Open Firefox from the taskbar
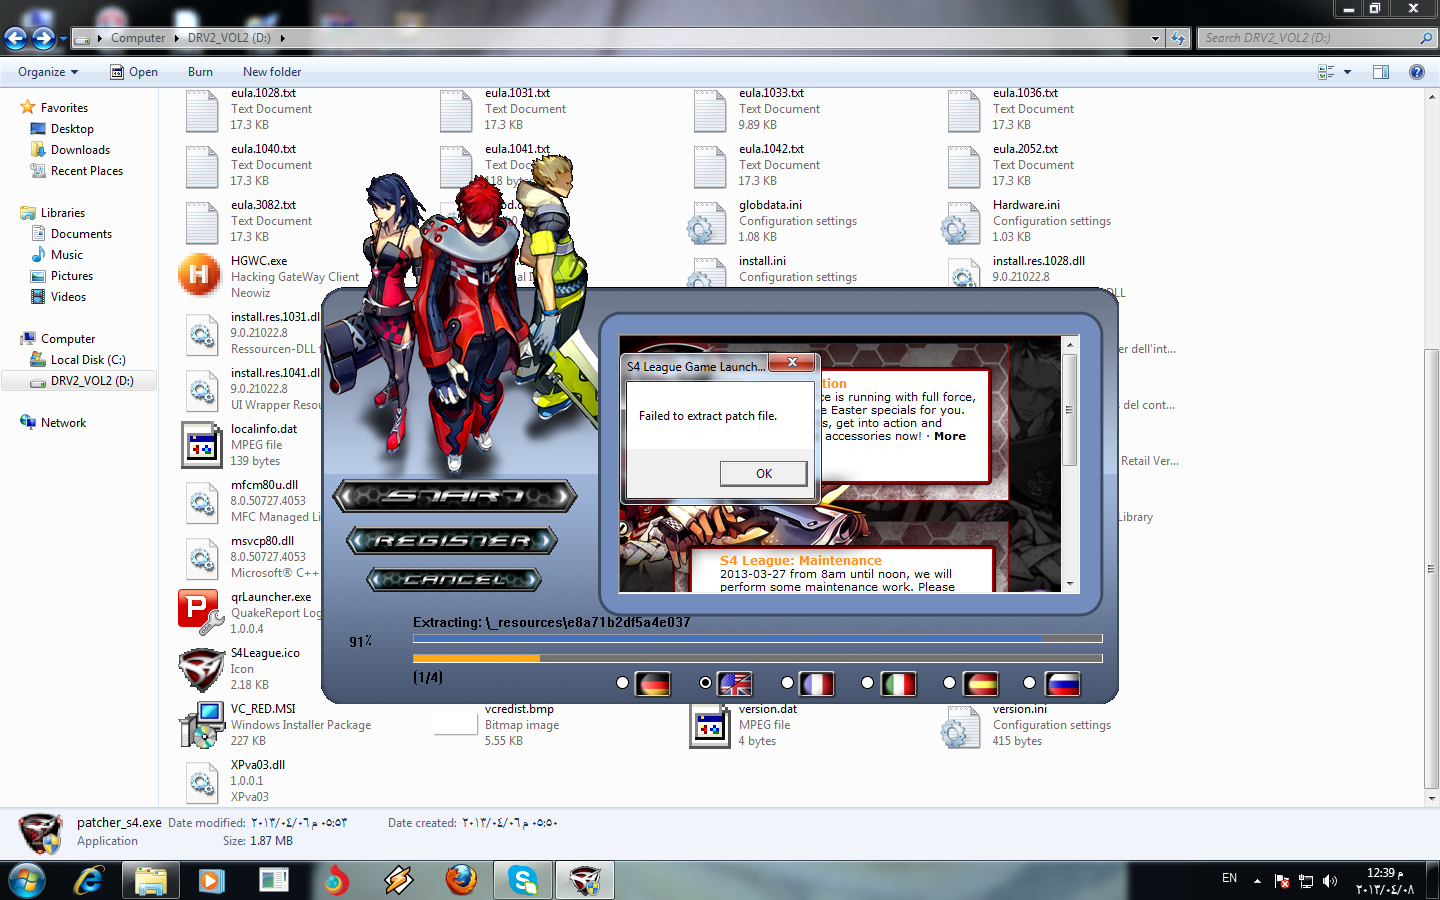The image size is (1440, 900). pos(461,880)
